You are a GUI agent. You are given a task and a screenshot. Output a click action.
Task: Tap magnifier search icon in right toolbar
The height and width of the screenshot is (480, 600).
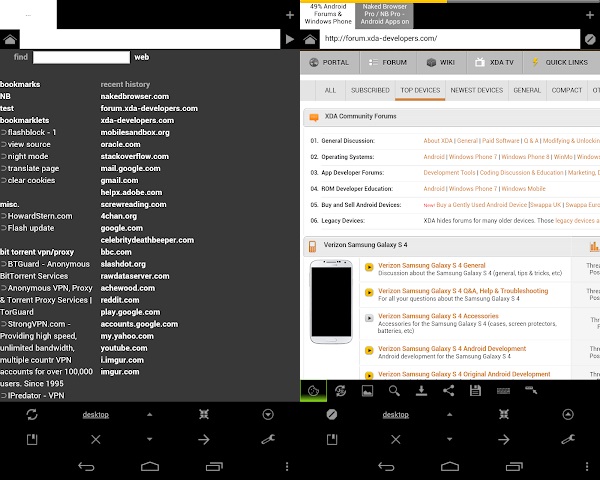pyautogui.click(x=394, y=391)
